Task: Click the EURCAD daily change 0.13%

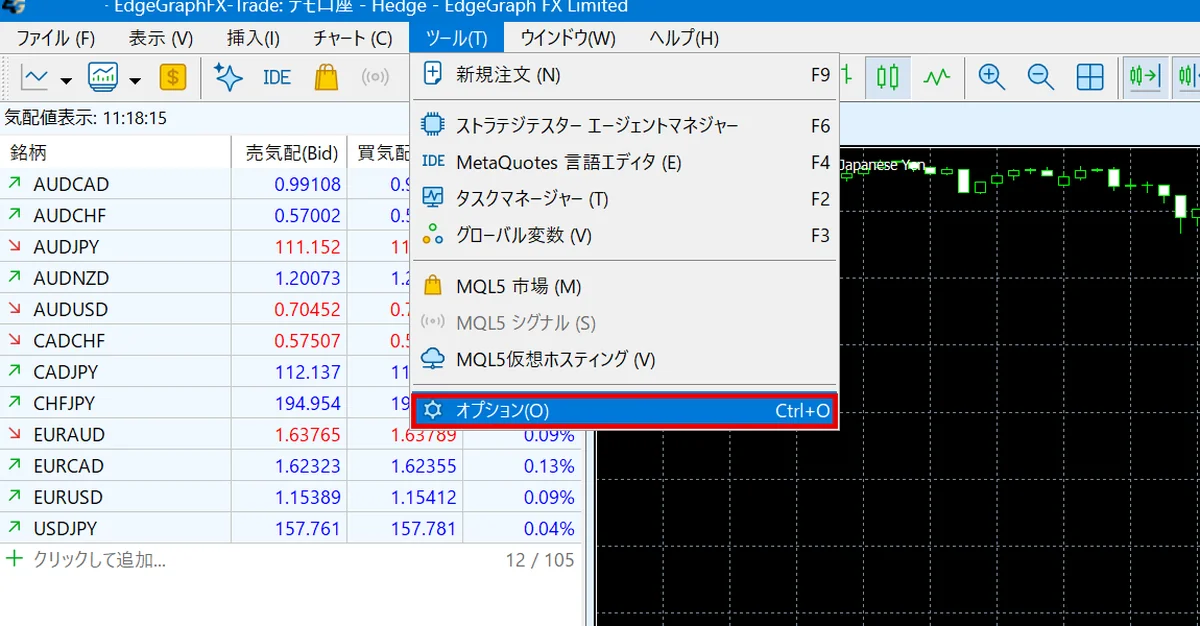Action: coord(550,466)
